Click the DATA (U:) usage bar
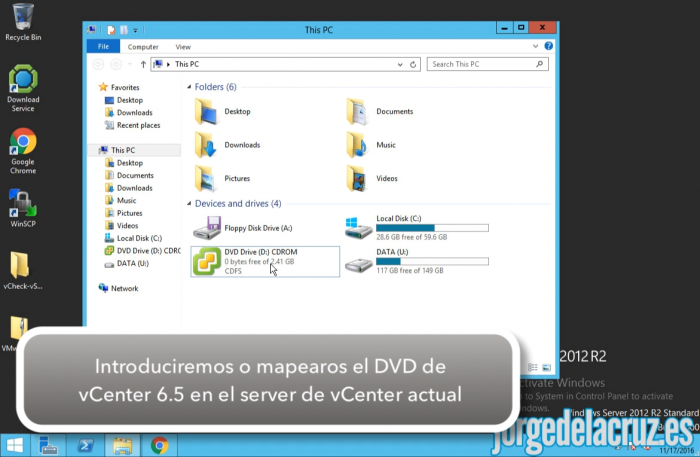Viewport: 700px width, 457px height. coord(432,262)
